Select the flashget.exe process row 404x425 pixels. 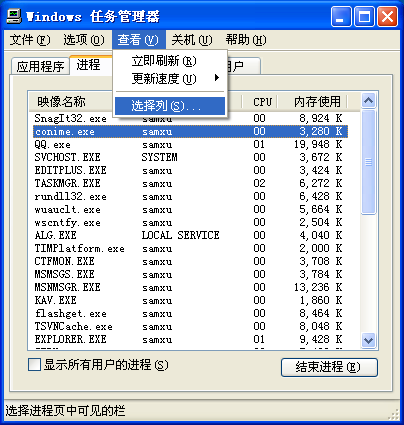[x=190, y=313]
